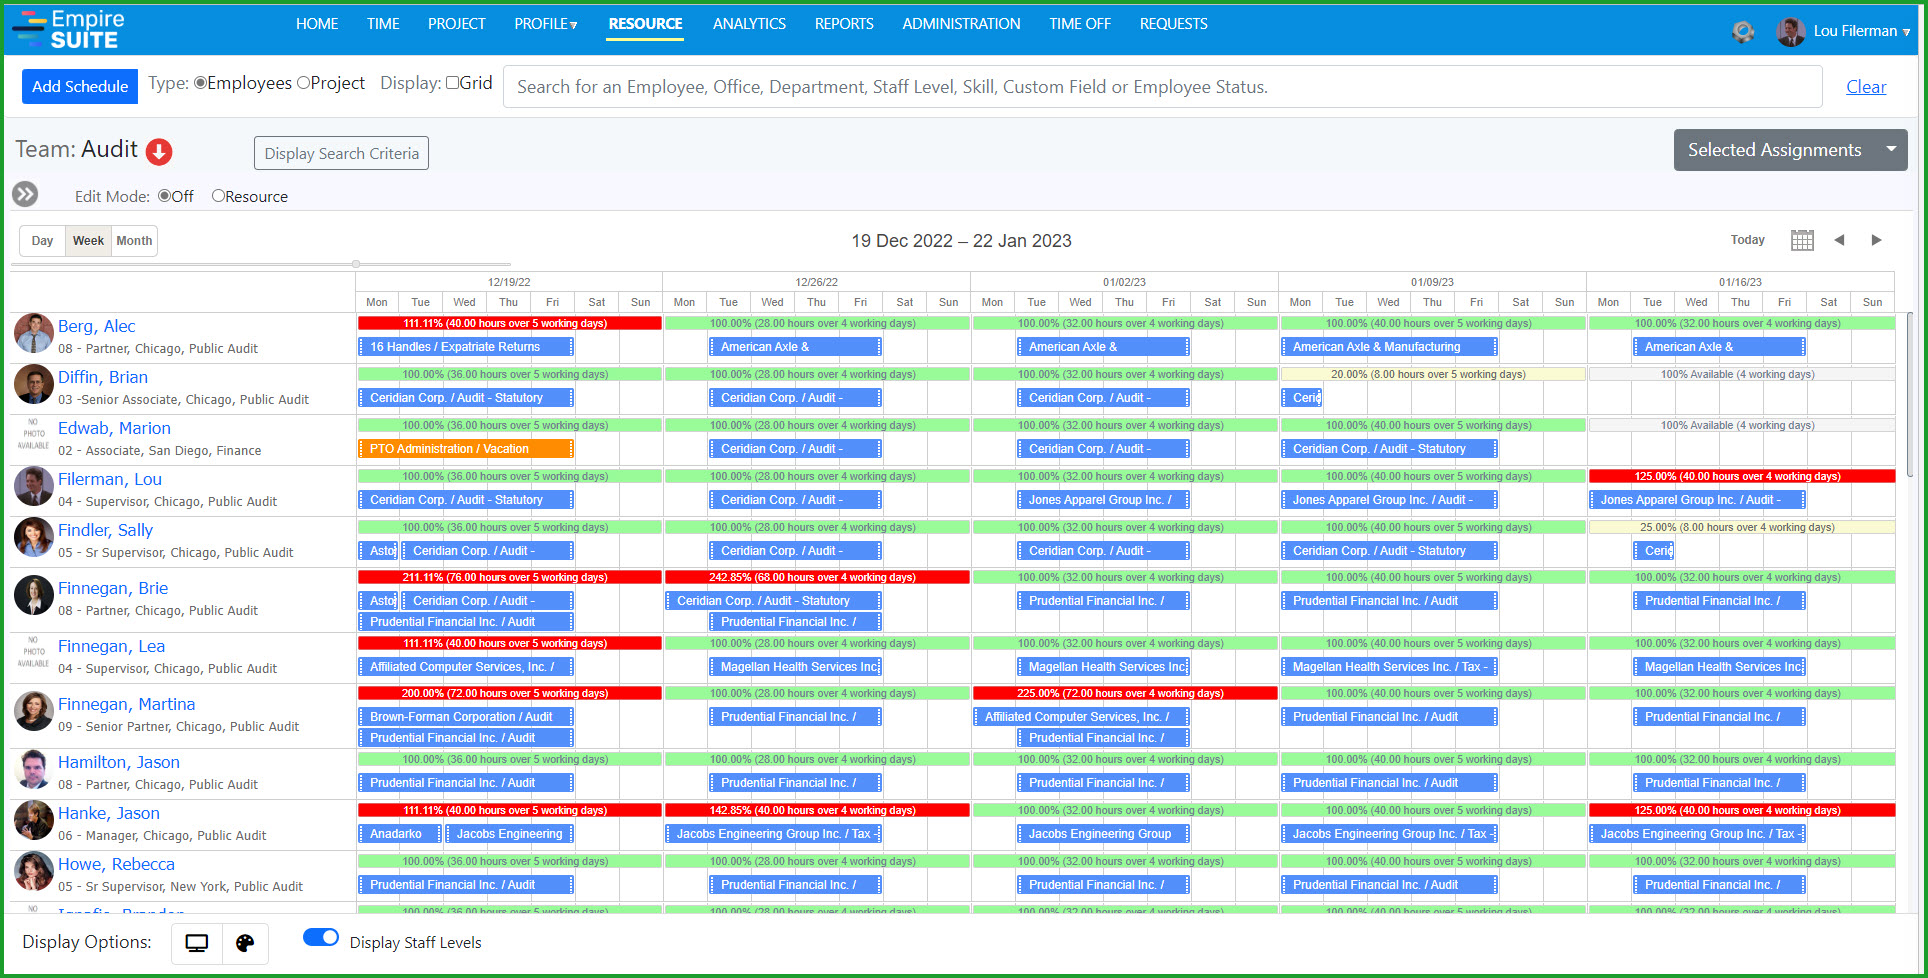Click Lou Filerman's profile avatar
The image size is (1928, 978).
coord(1790,31)
